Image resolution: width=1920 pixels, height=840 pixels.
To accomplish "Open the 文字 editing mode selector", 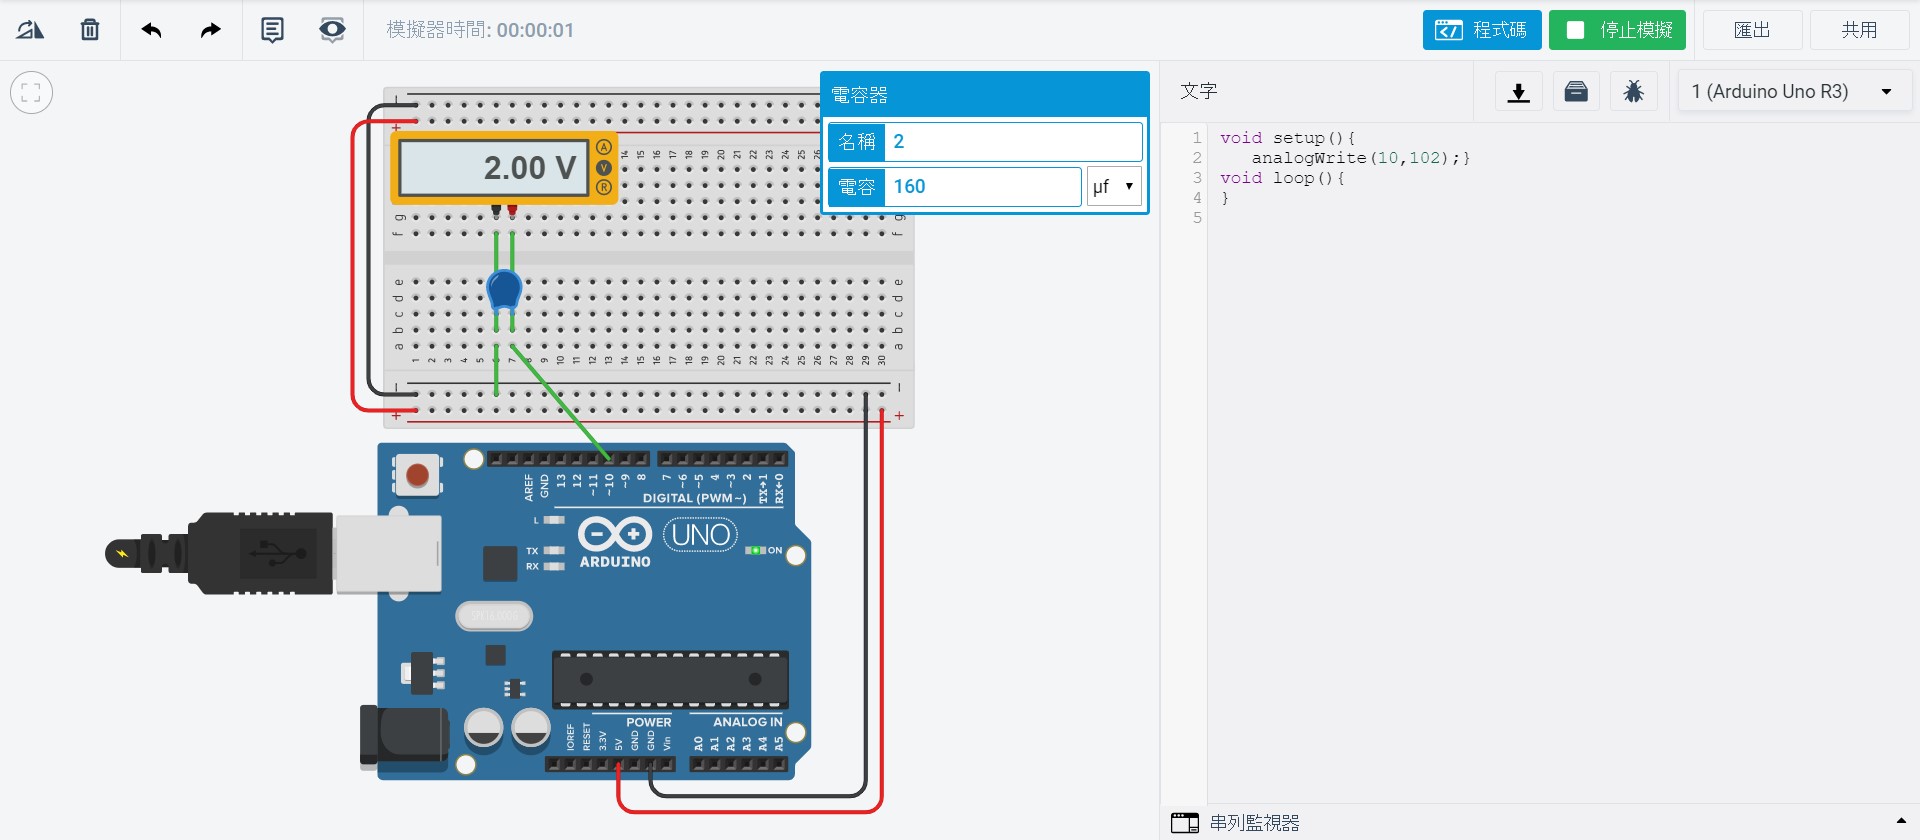I will tap(1199, 91).
